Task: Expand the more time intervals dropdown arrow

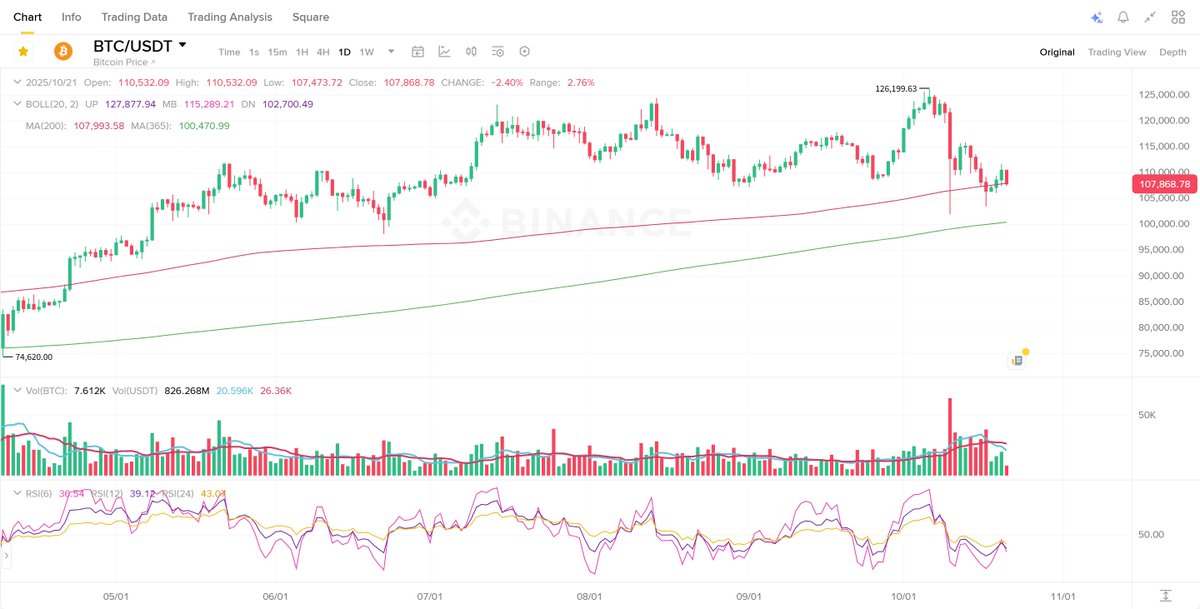Action: point(391,52)
